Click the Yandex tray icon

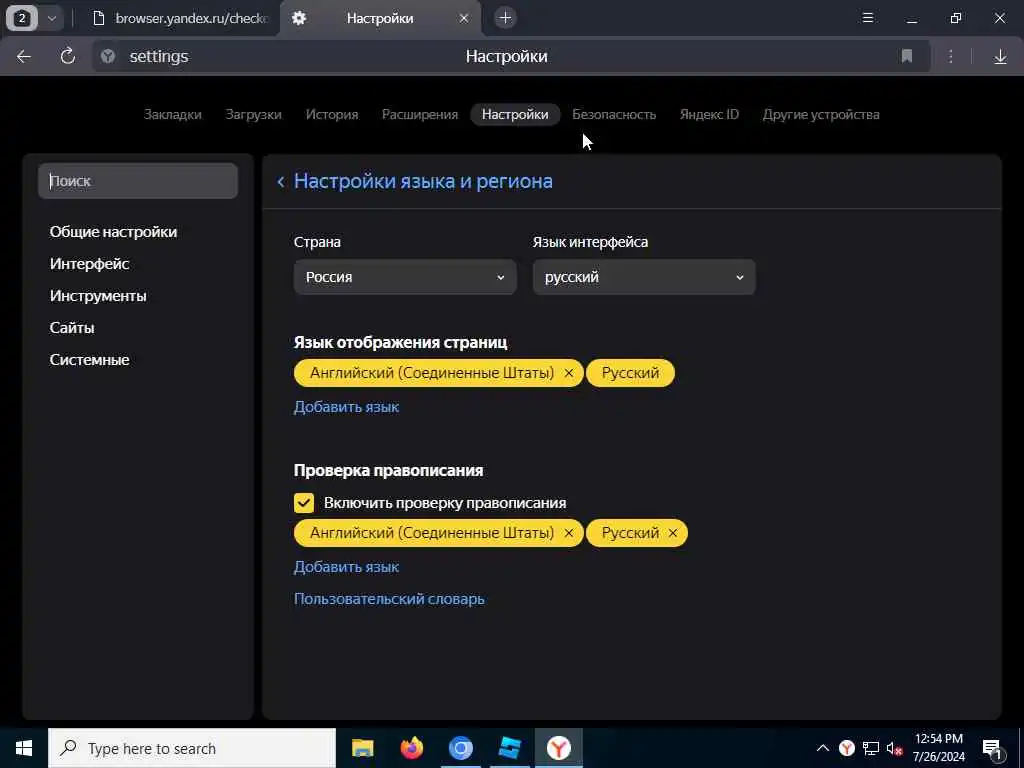tap(847, 748)
